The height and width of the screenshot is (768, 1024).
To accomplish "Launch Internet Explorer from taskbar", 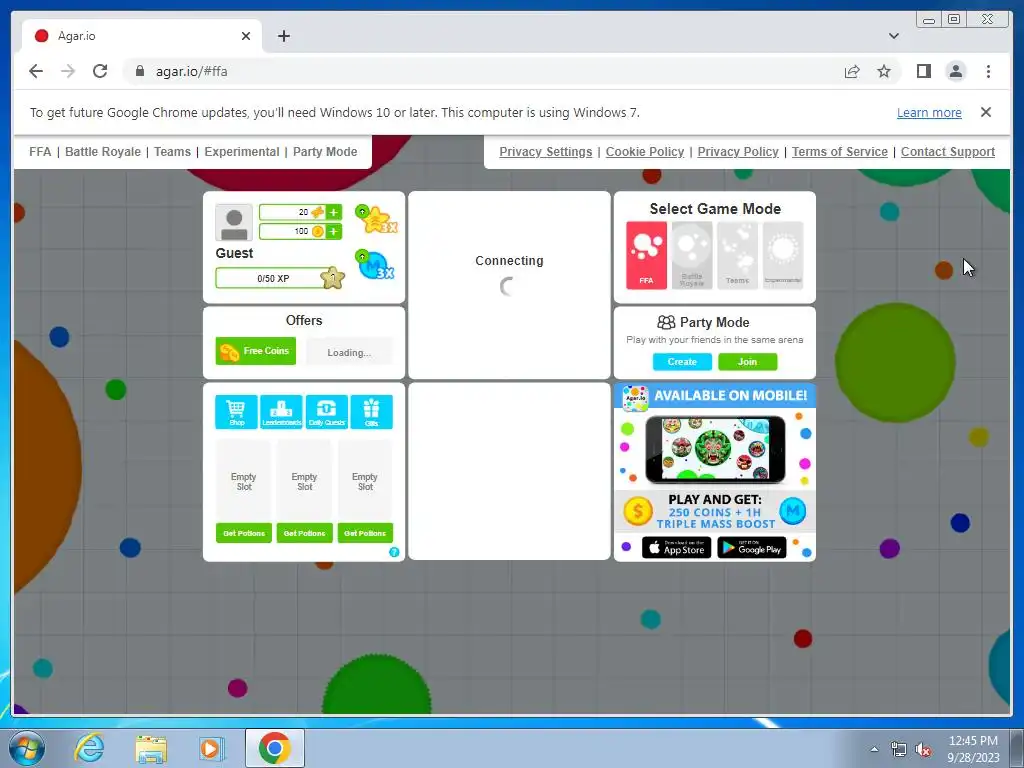I will (89, 748).
